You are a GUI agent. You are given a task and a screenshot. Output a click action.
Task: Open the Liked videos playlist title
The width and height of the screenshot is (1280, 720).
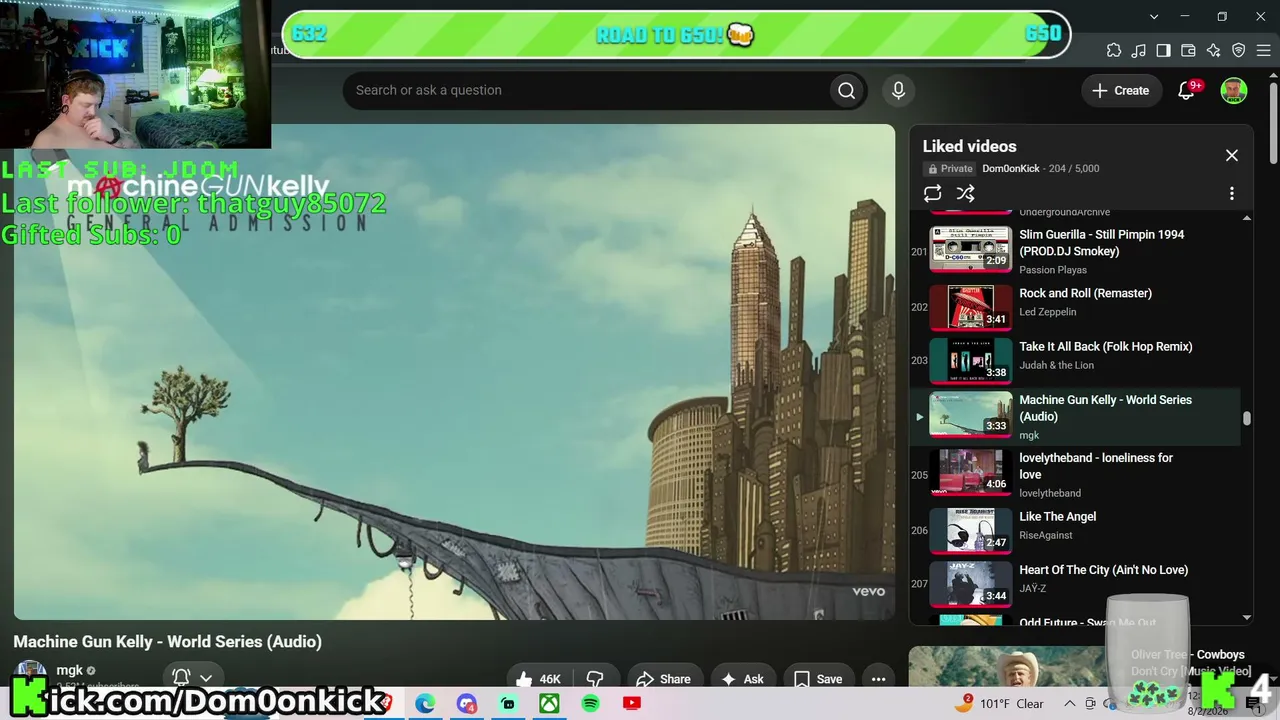pyautogui.click(x=969, y=146)
